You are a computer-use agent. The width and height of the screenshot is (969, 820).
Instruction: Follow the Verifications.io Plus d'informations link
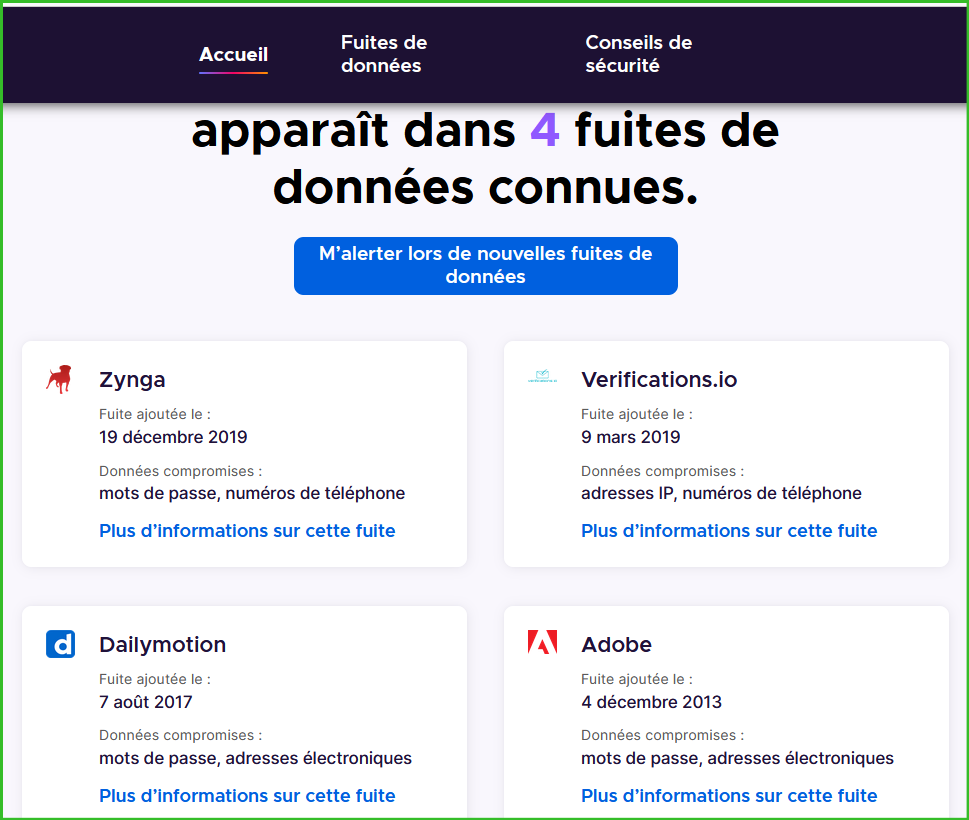click(729, 531)
